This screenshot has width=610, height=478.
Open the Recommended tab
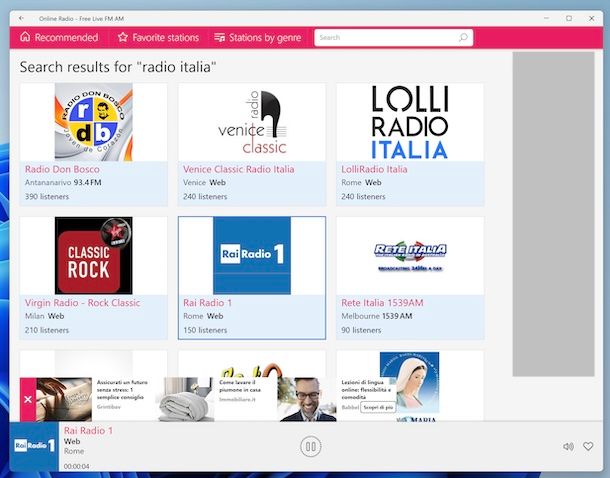(x=59, y=38)
